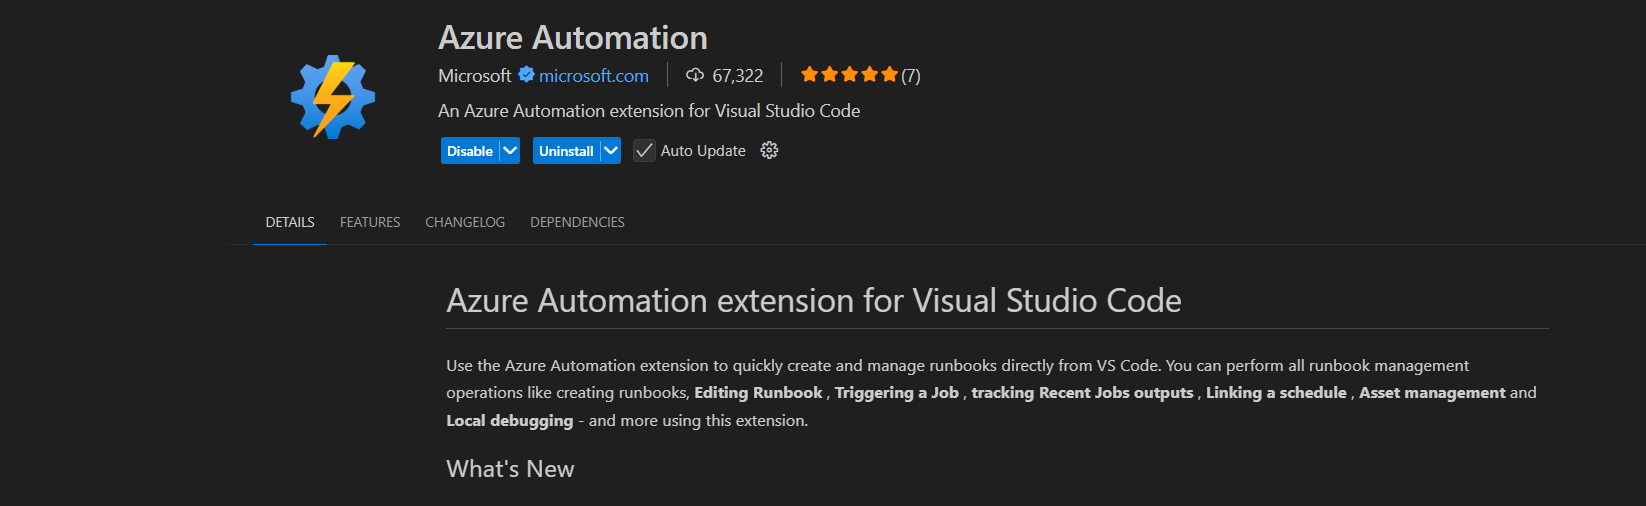
Task: Open the microsoft.com publisher link
Action: click(x=594, y=75)
